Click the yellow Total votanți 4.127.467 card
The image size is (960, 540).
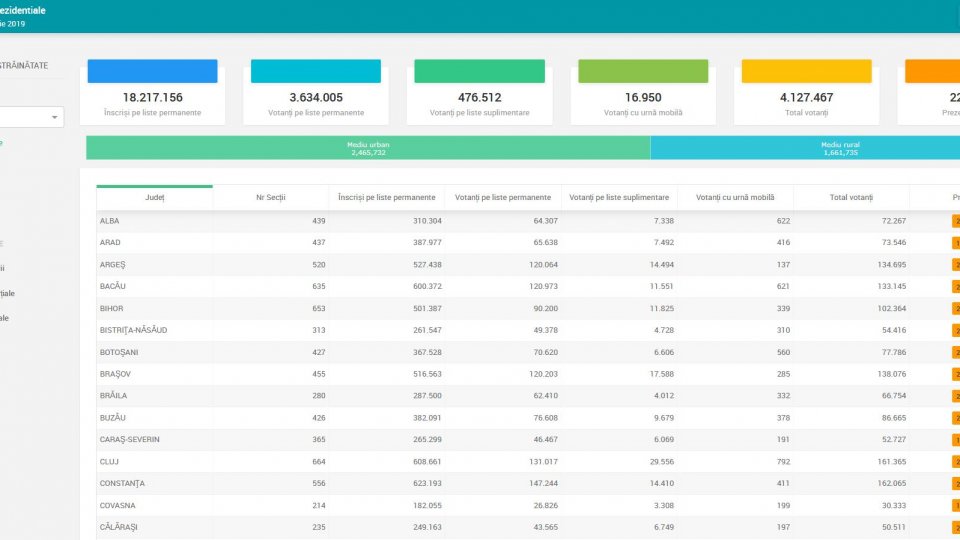[x=806, y=91]
